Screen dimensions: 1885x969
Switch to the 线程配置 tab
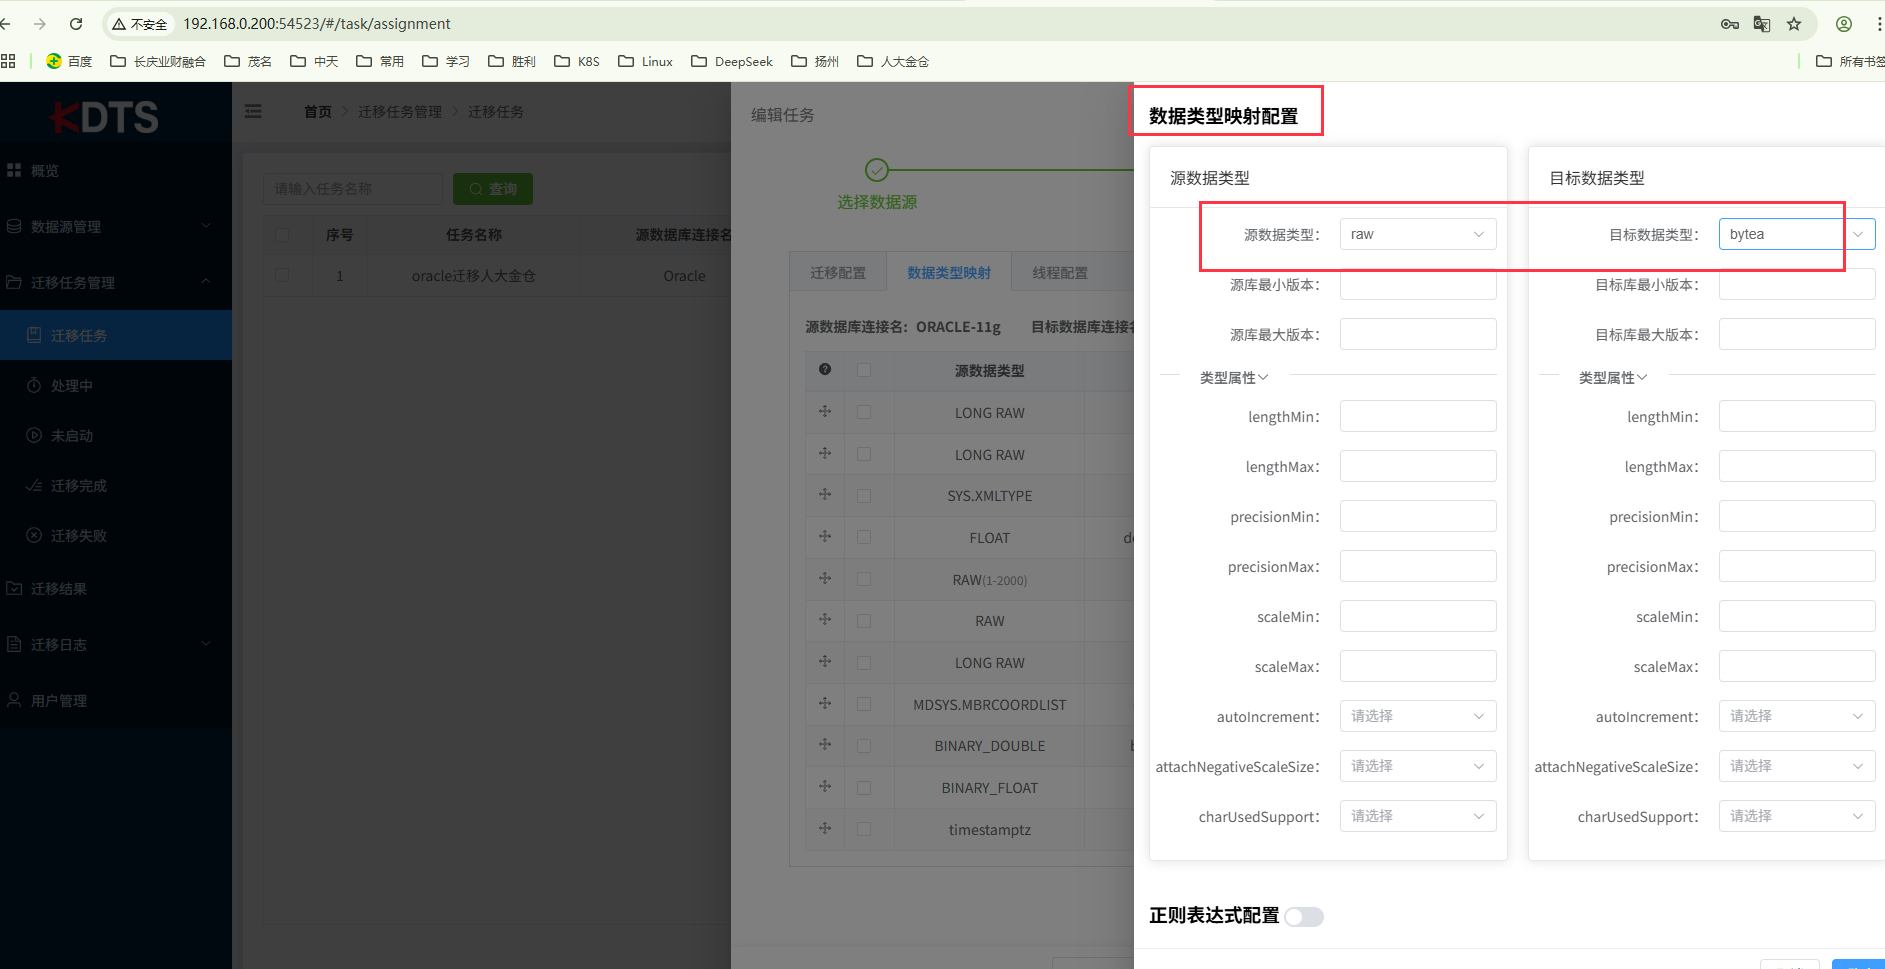tap(1060, 272)
